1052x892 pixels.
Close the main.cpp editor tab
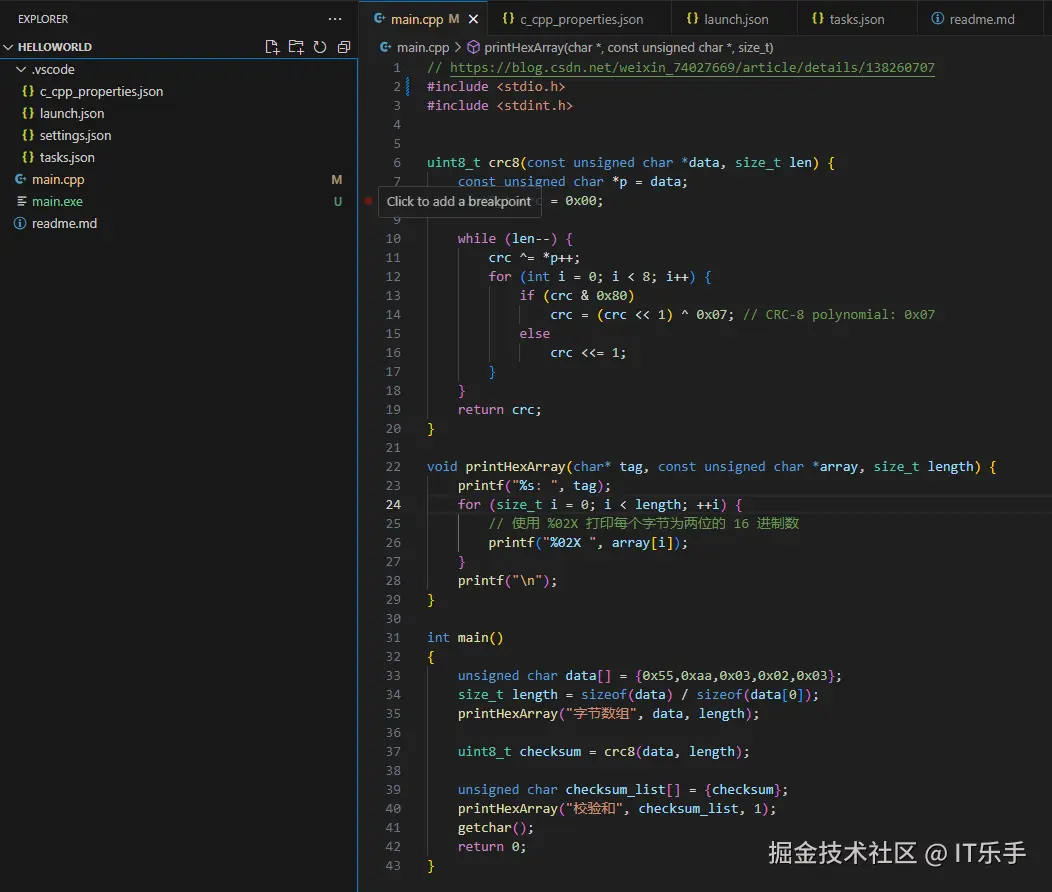(474, 19)
